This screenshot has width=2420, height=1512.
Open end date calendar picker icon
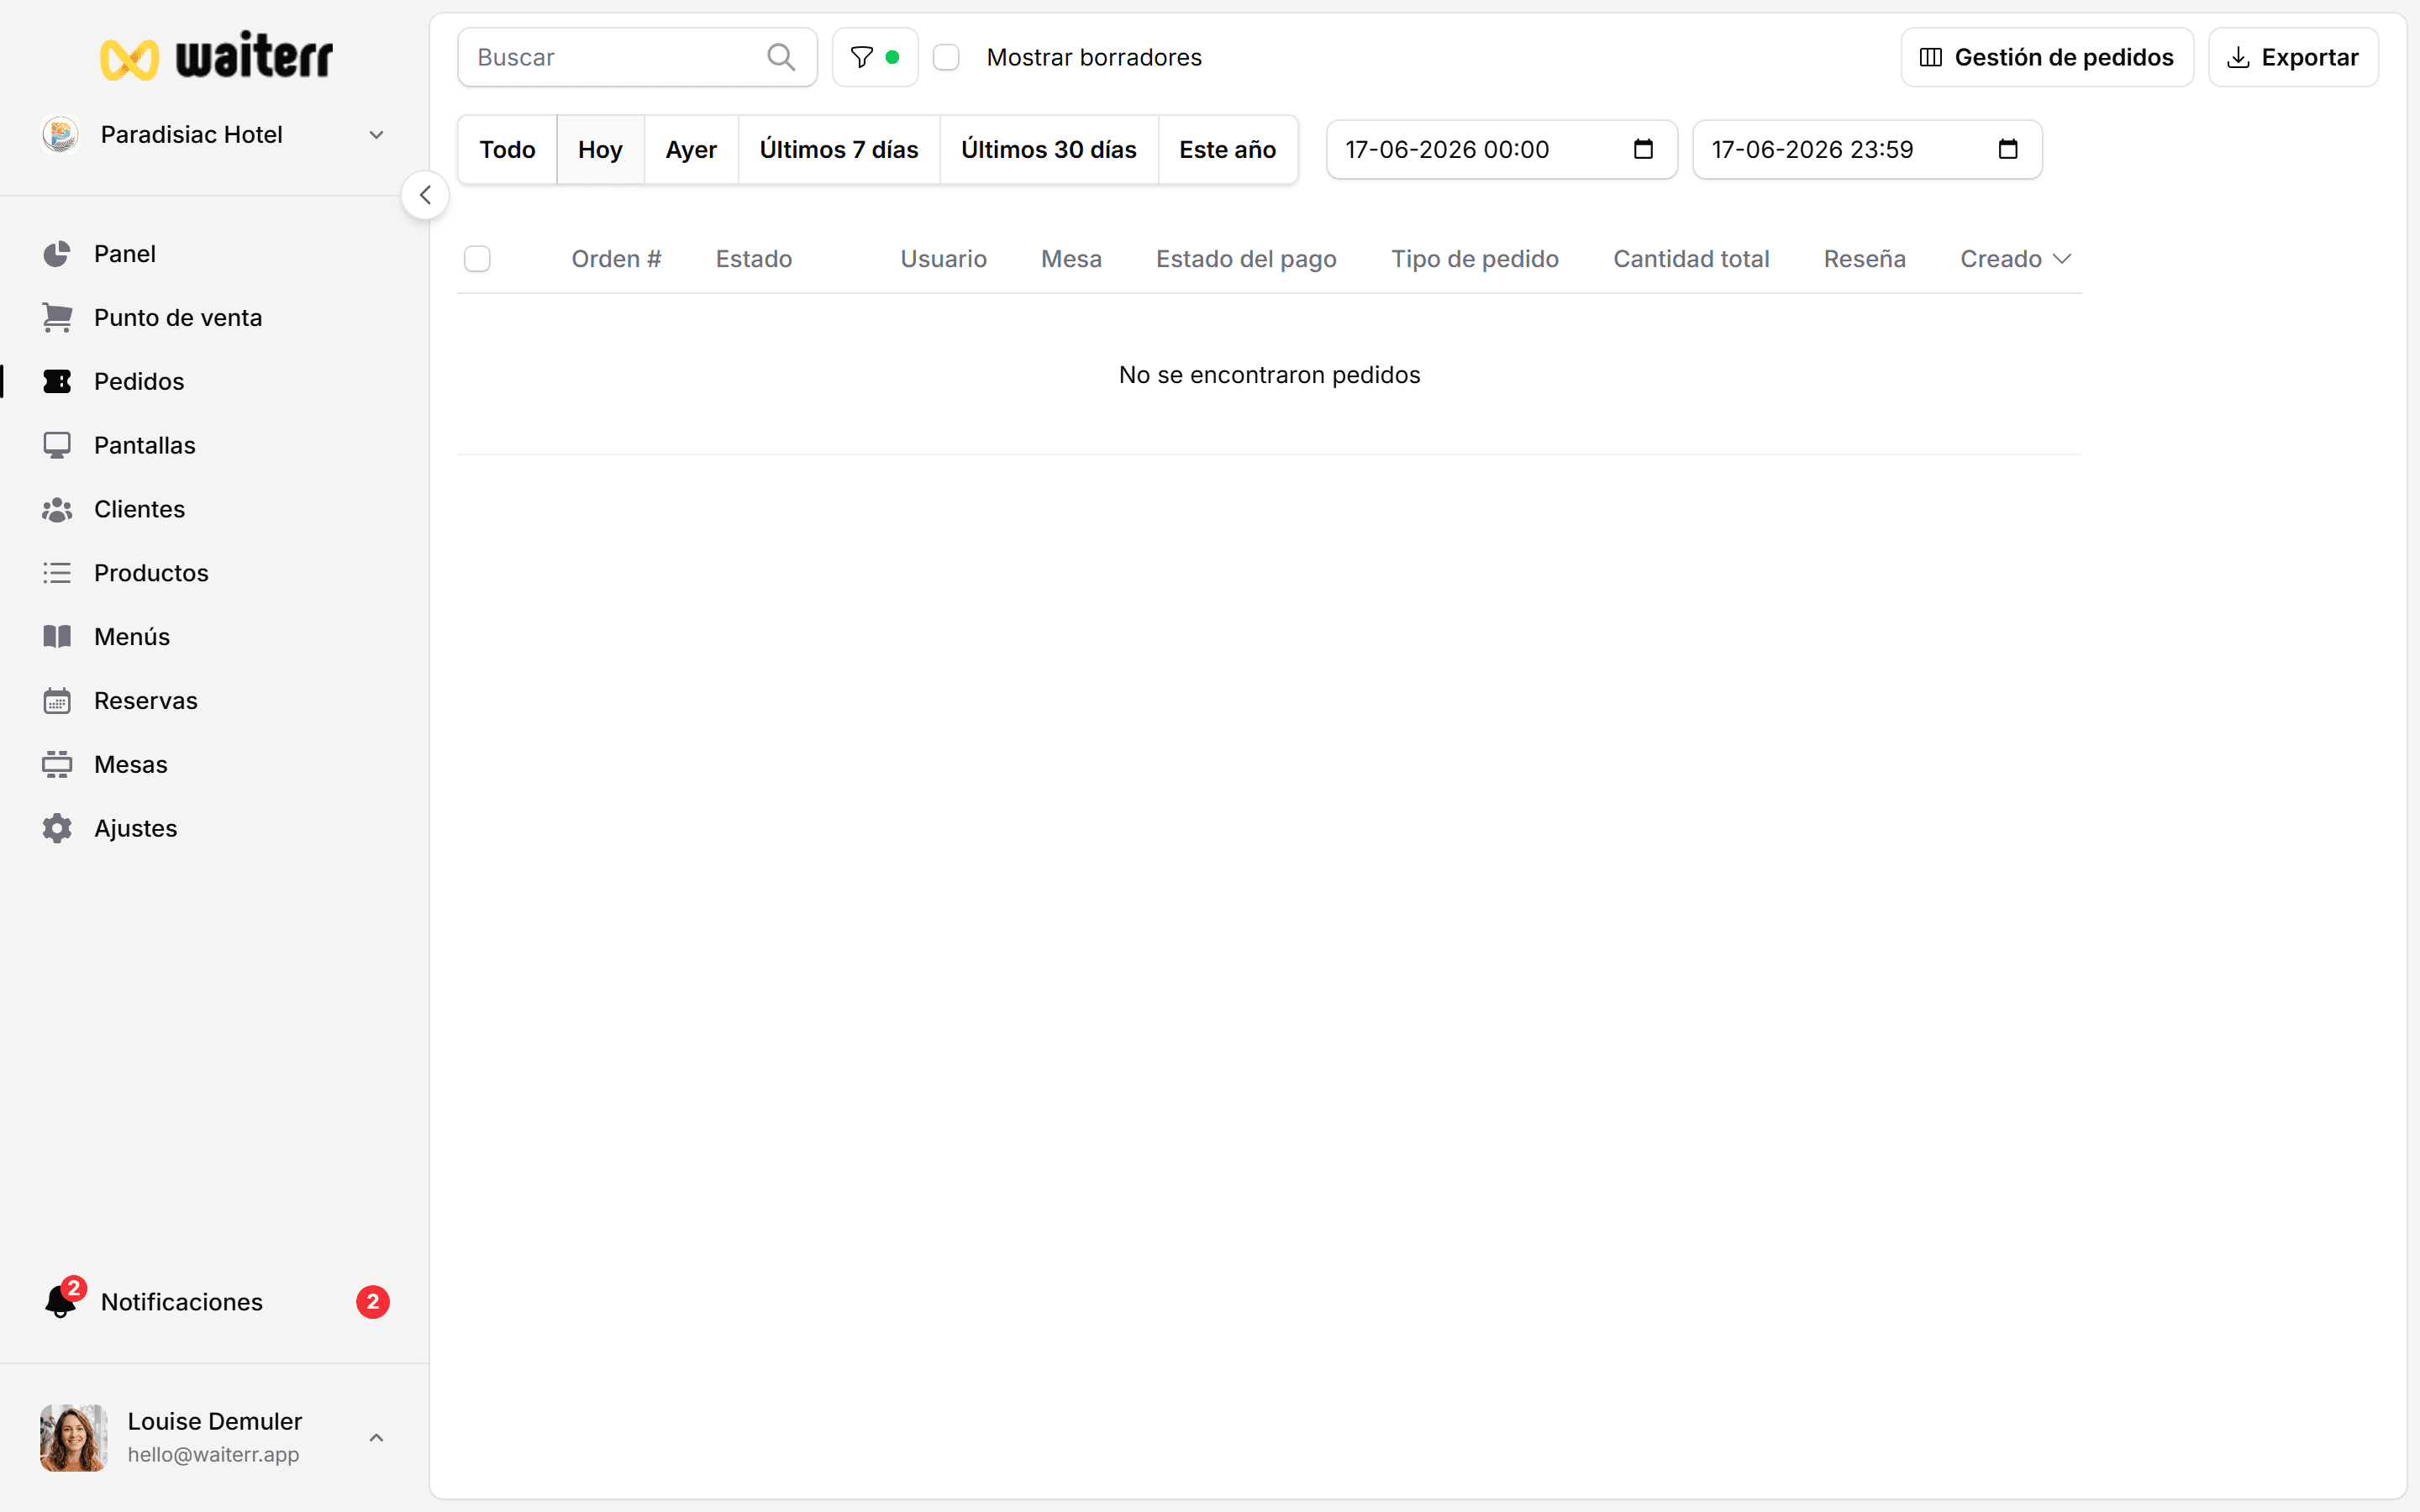pyautogui.click(x=2008, y=149)
